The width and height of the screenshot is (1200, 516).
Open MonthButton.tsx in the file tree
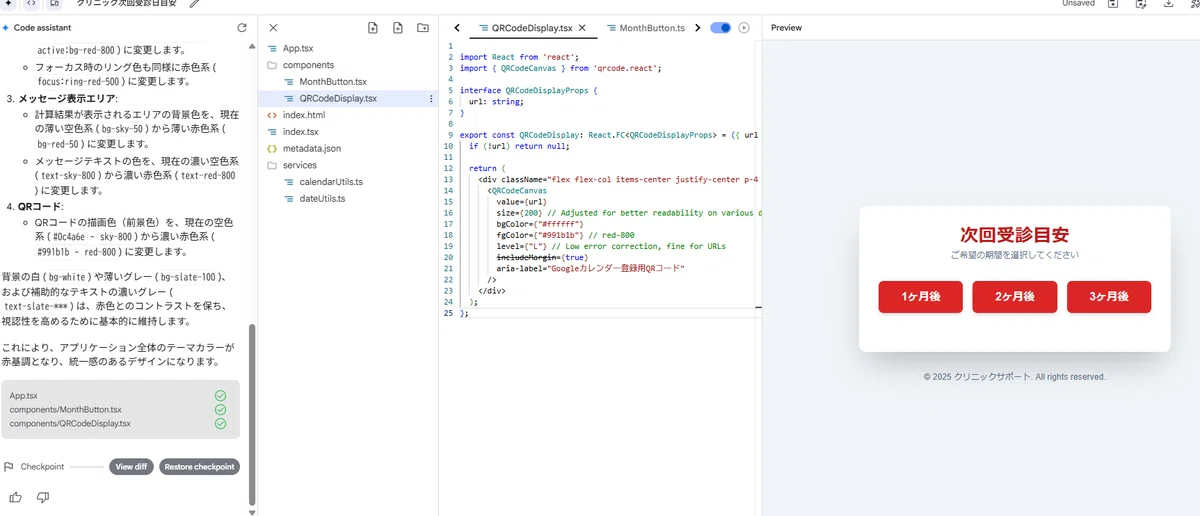pyautogui.click(x=333, y=82)
